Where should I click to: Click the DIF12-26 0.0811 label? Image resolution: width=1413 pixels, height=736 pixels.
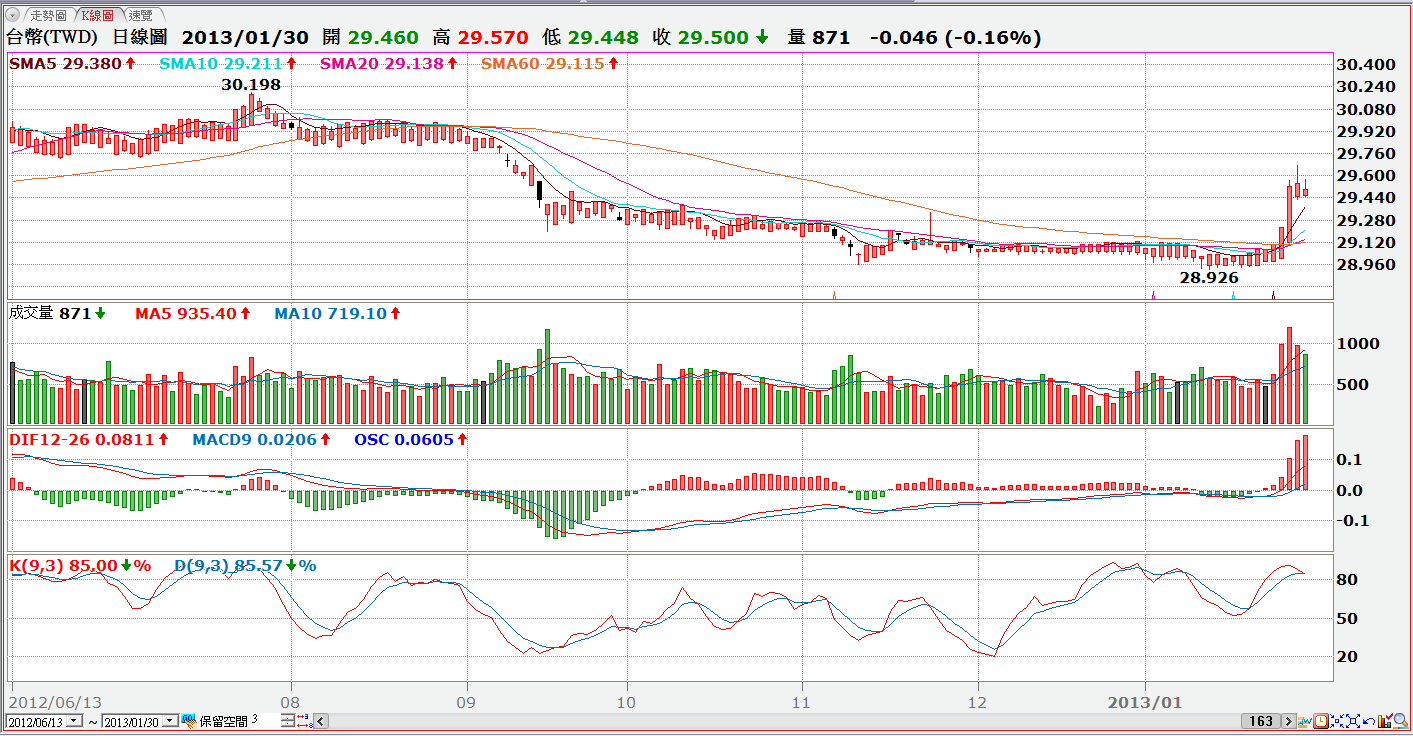pyautogui.click(x=88, y=439)
